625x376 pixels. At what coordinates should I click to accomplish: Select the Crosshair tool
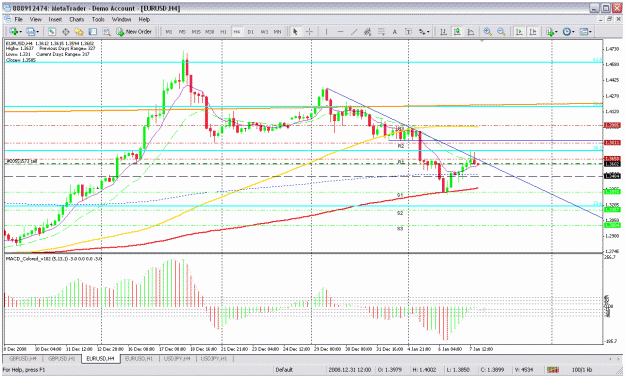point(309,31)
